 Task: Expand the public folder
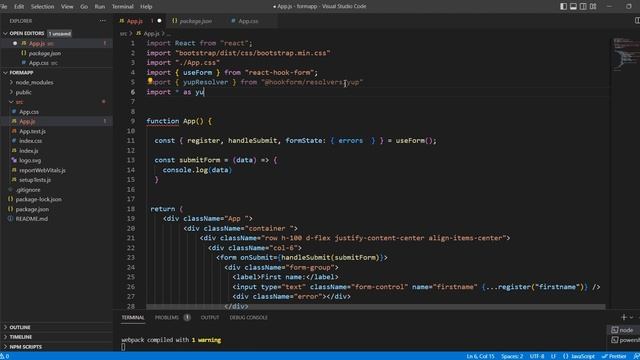(x=23, y=92)
